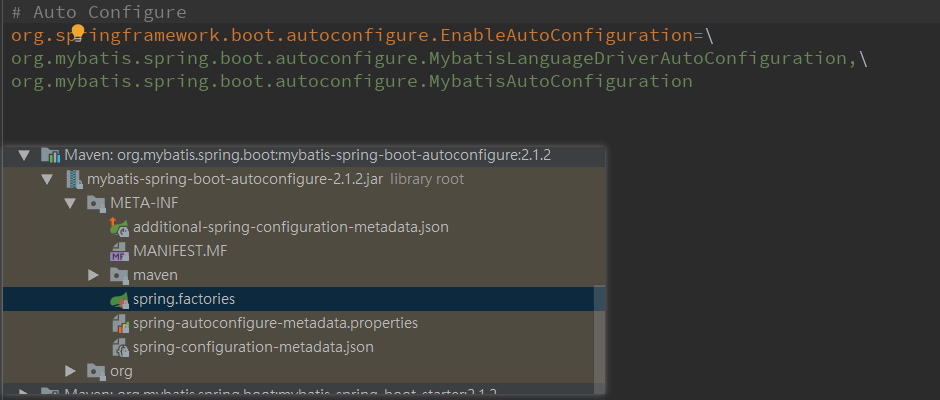Screen dimensions: 940x400
Task: Click the spring-configuration-metadata.json file icon
Action: point(120,347)
